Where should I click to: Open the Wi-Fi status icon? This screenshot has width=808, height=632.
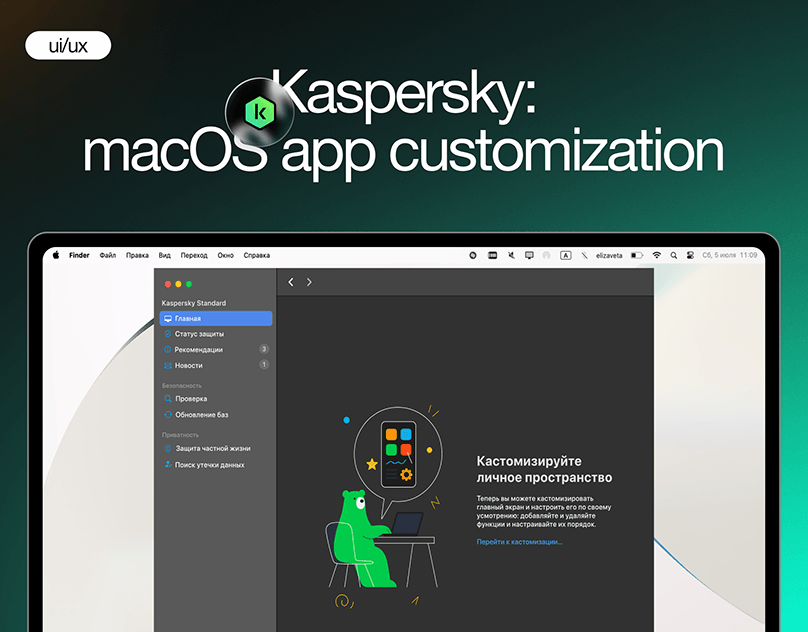click(x=656, y=255)
